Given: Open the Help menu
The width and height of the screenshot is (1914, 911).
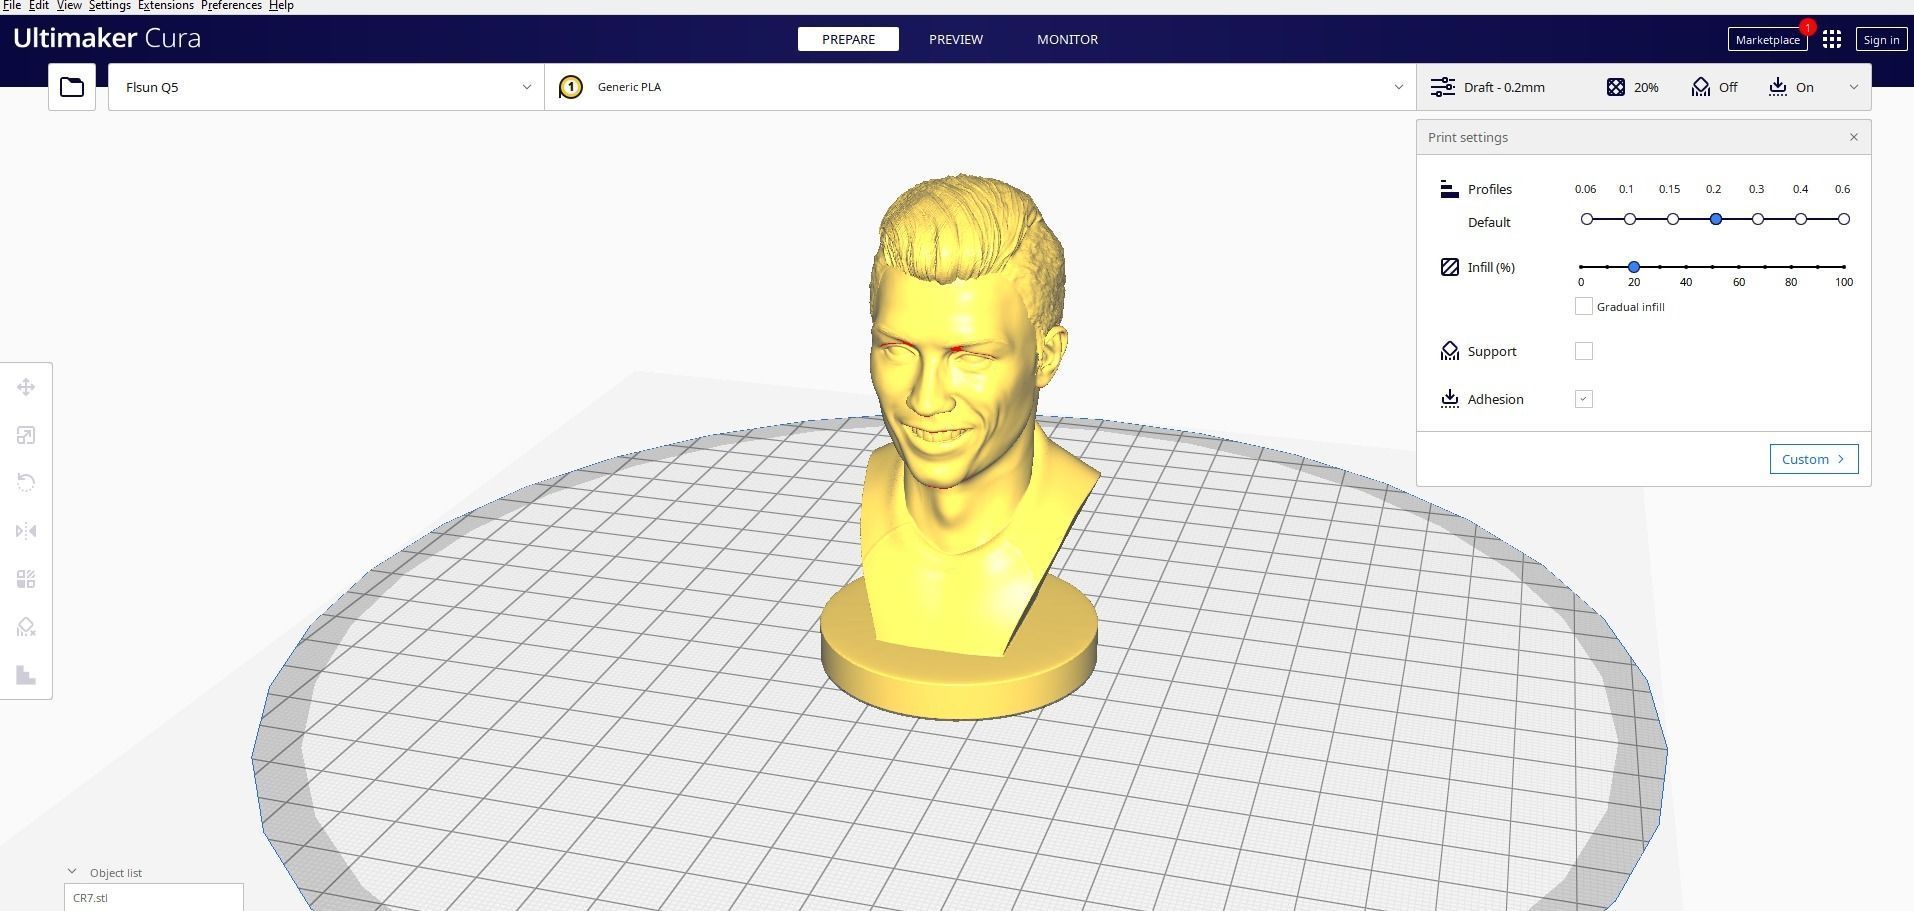Looking at the screenshot, I should 281,6.
